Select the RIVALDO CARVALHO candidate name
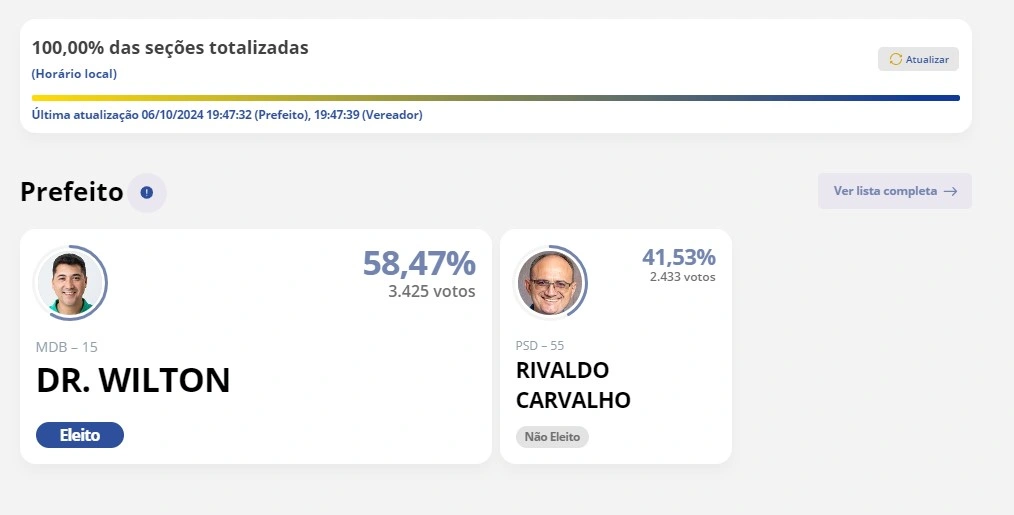This screenshot has width=1014, height=515. [x=573, y=385]
